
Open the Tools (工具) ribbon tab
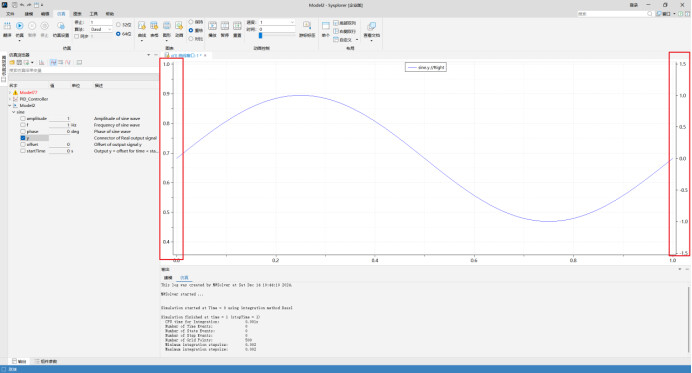point(94,14)
